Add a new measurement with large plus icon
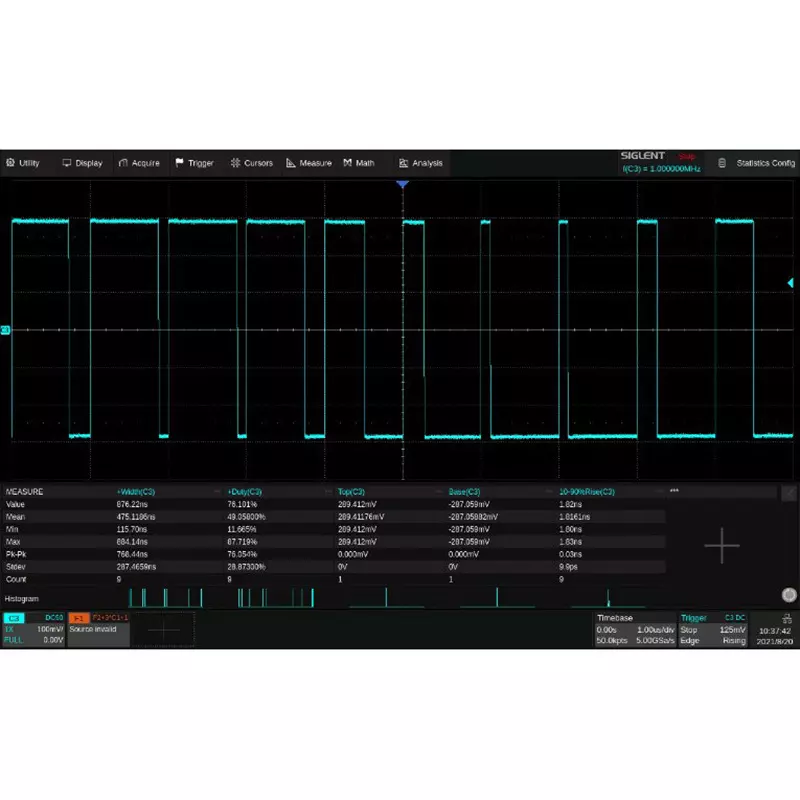The width and height of the screenshot is (800, 800). point(722,546)
